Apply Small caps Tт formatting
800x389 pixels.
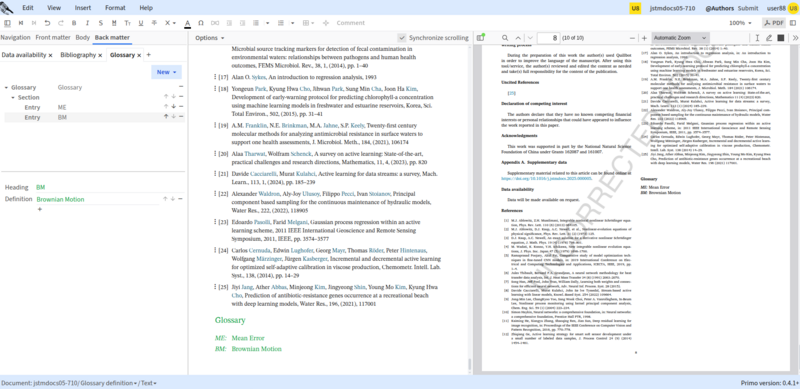pyautogui.click(x=128, y=23)
